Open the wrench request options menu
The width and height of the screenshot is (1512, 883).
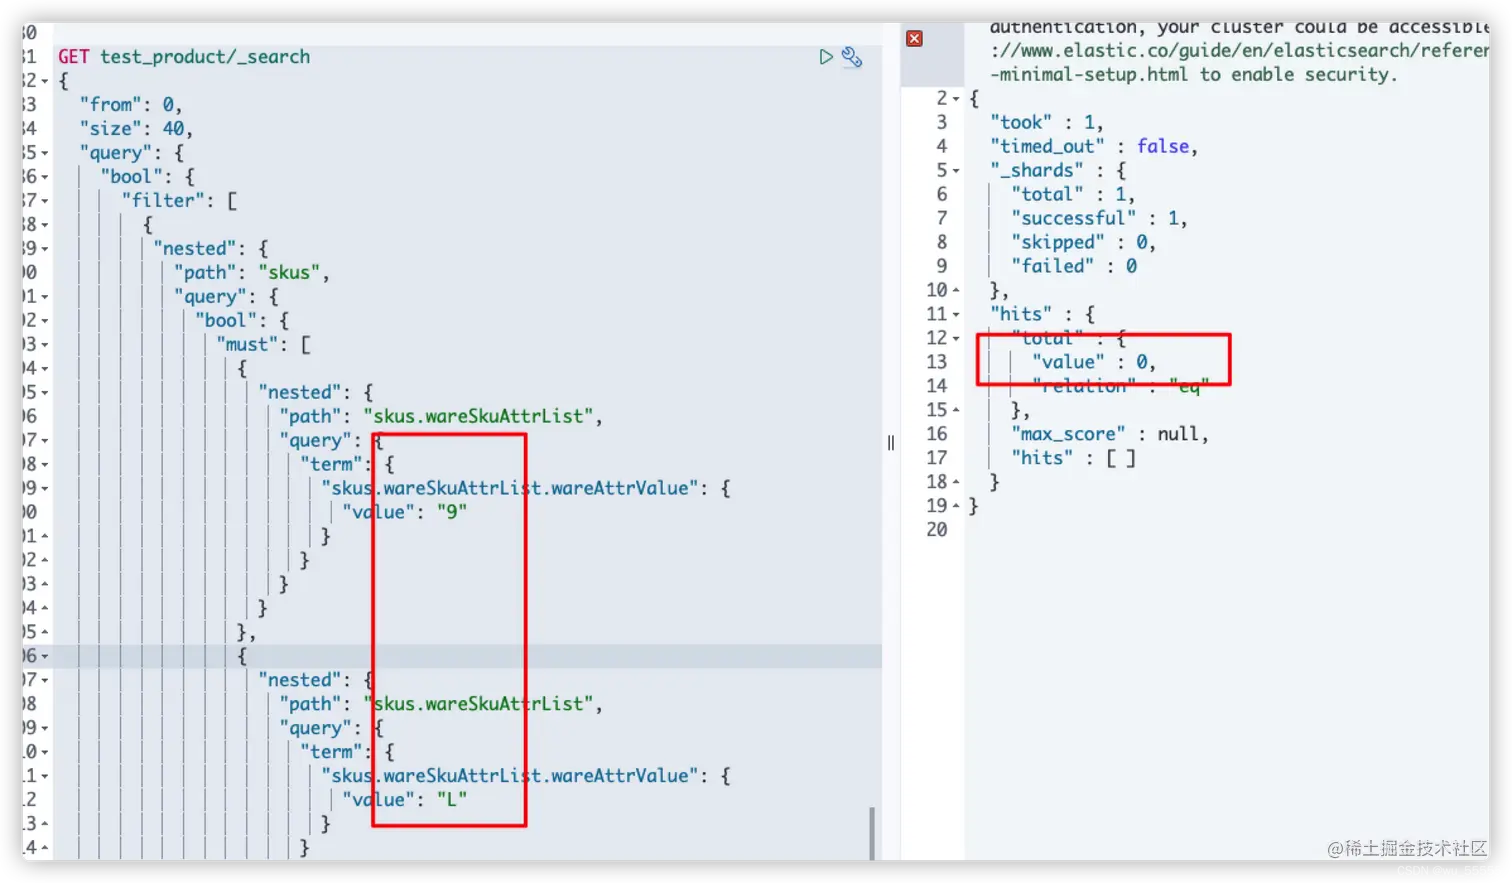(852, 57)
